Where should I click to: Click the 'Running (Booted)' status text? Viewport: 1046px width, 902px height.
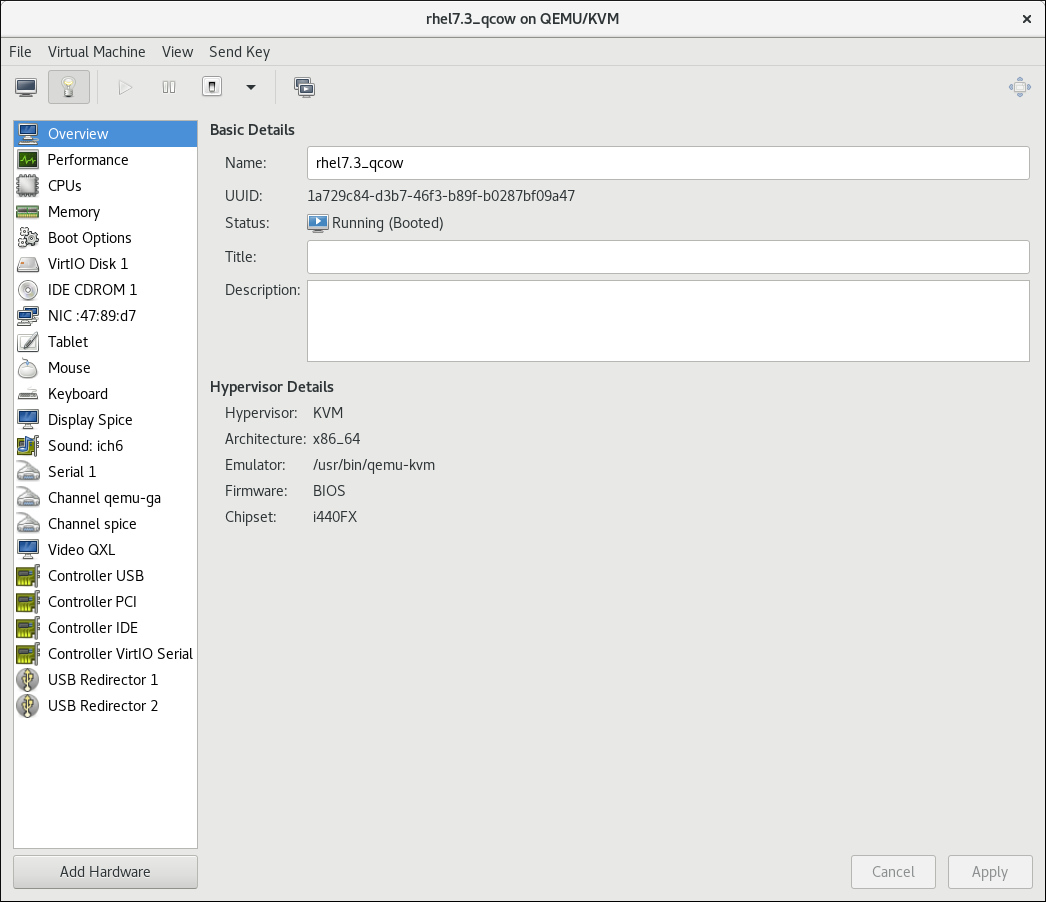pos(388,223)
